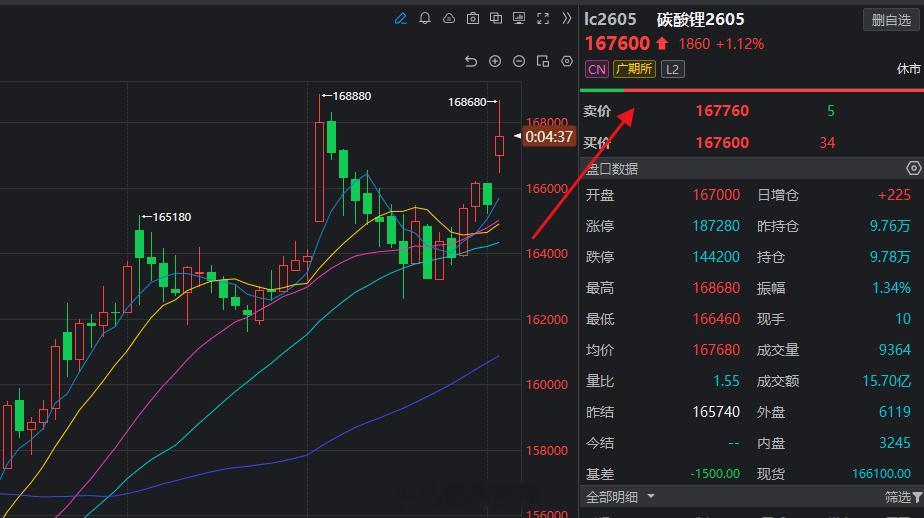The height and width of the screenshot is (518, 924).
Task: Click the 0:04:37 countdown price label
Action: pos(548,137)
